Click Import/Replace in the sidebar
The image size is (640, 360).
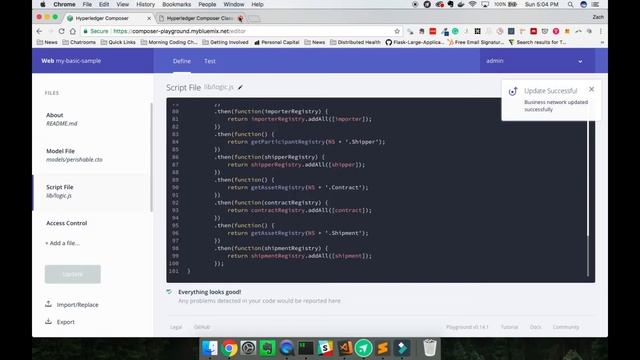point(78,304)
